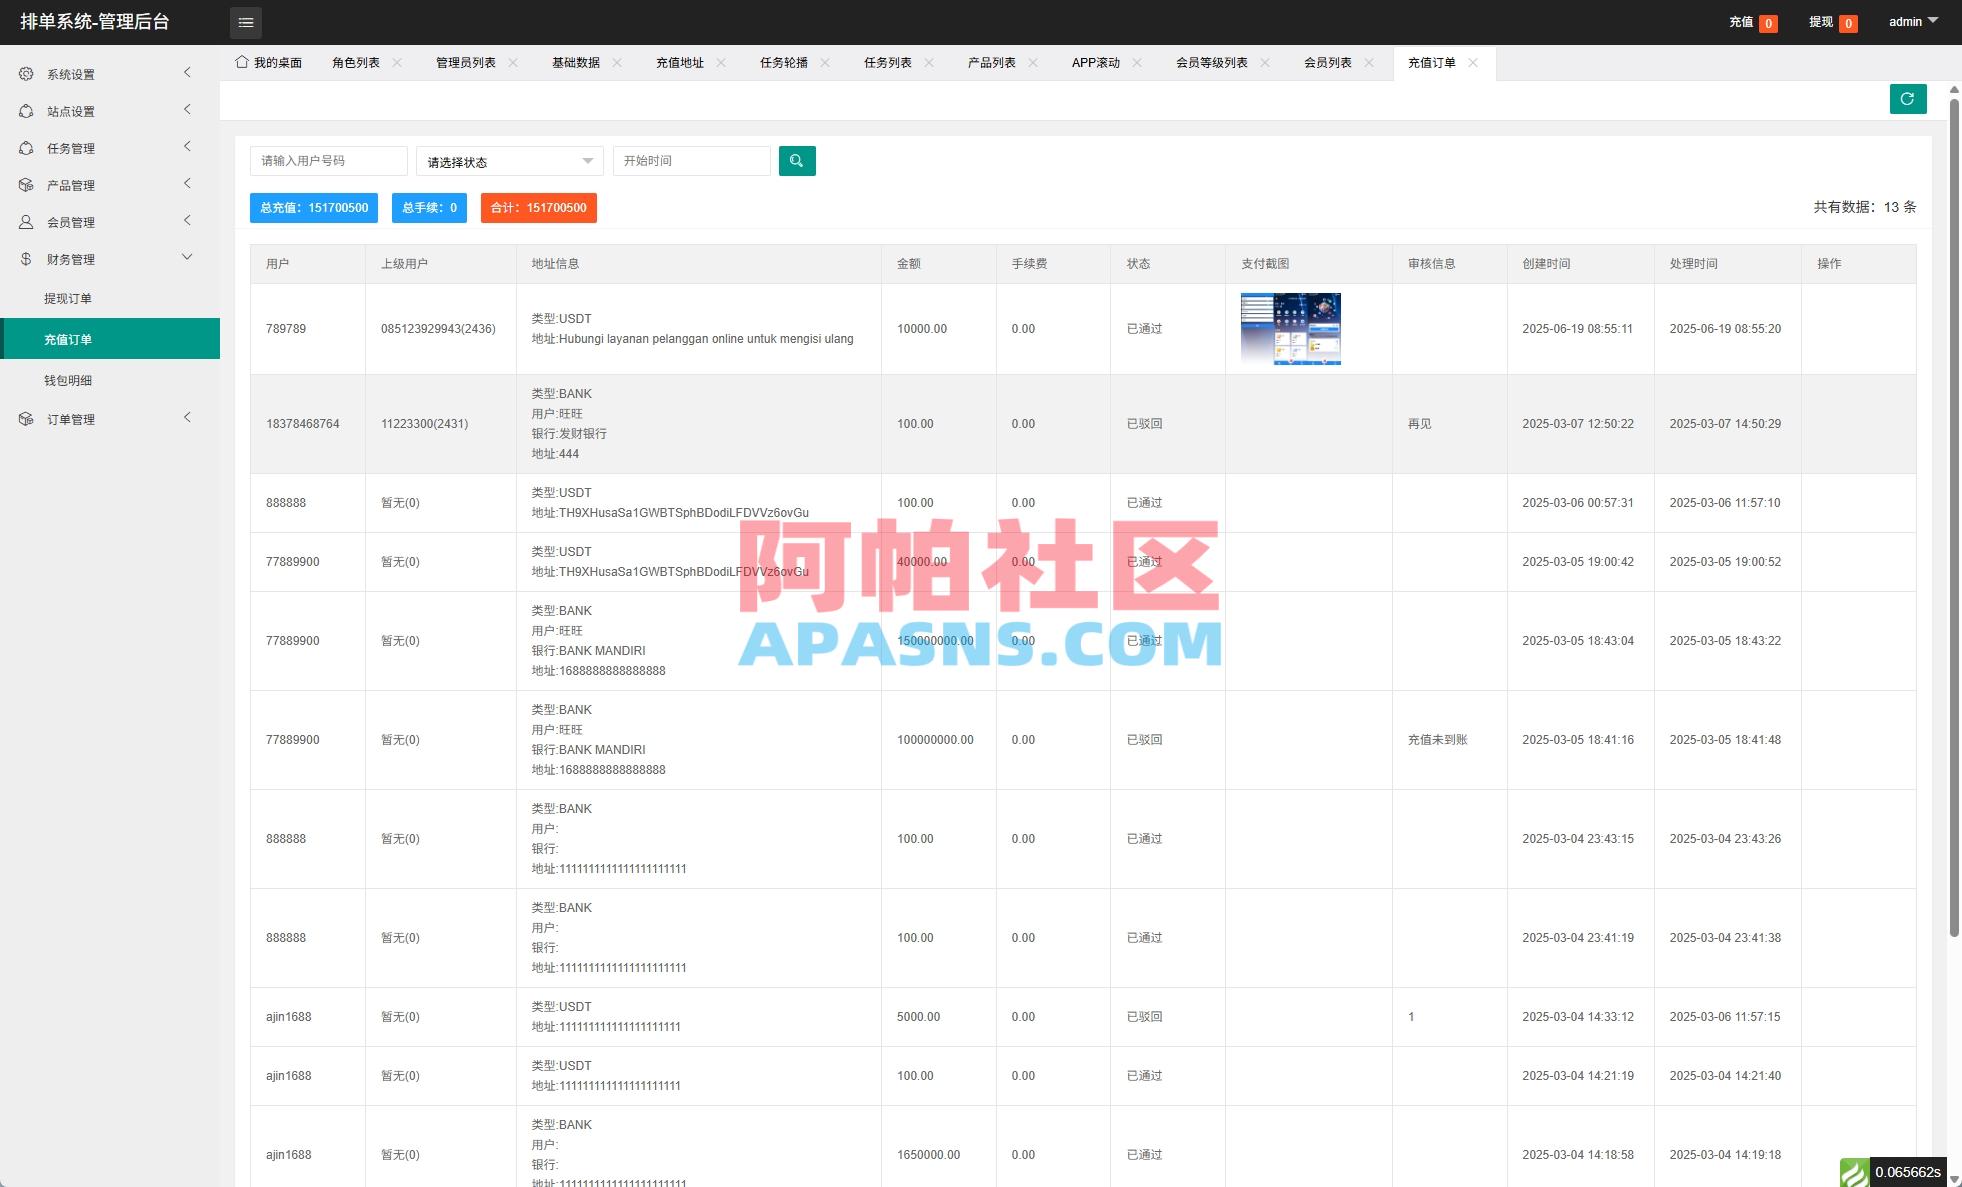Switch to the 会员列表 tab
The image size is (1962, 1187).
click(1328, 62)
